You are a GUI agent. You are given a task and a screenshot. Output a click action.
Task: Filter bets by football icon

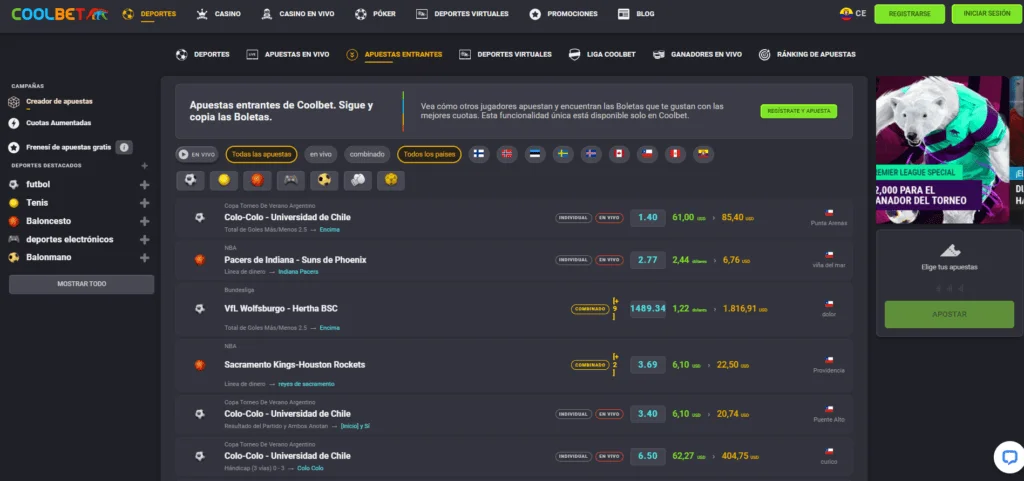pos(190,180)
